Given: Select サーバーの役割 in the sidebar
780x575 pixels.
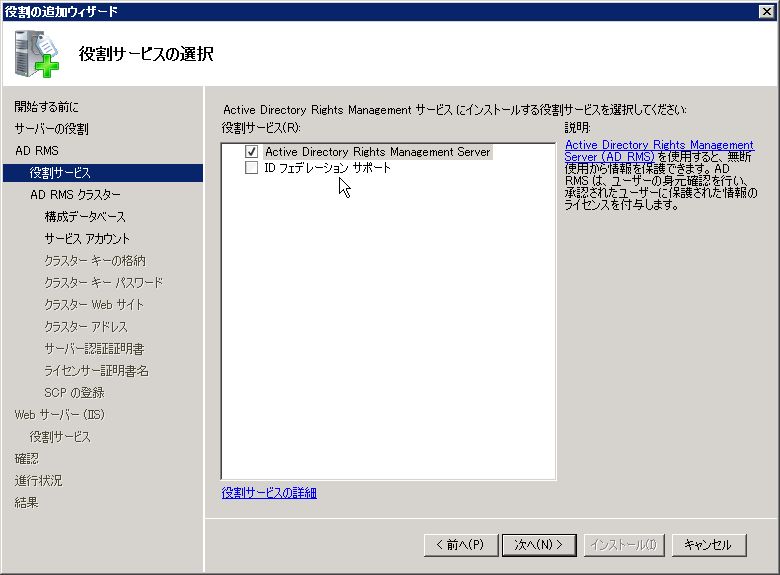Looking at the screenshot, I should pos(51,128).
